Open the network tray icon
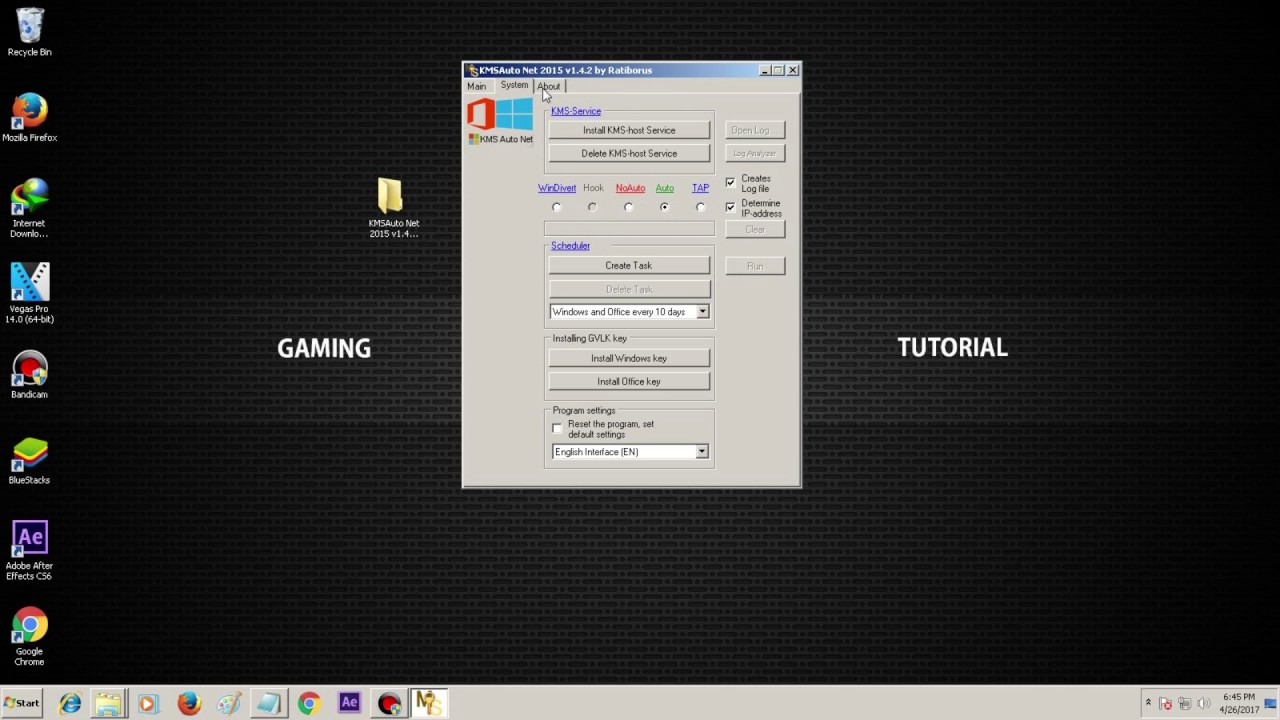 [x=1185, y=704]
